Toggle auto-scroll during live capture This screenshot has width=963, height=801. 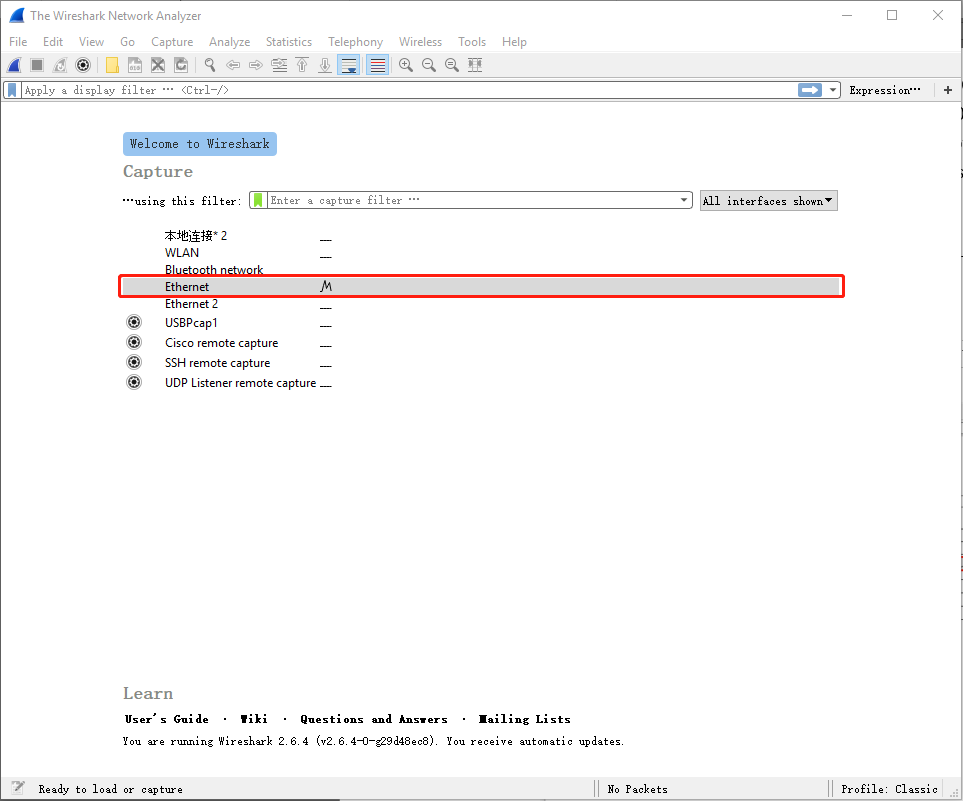pyautogui.click(x=349, y=65)
